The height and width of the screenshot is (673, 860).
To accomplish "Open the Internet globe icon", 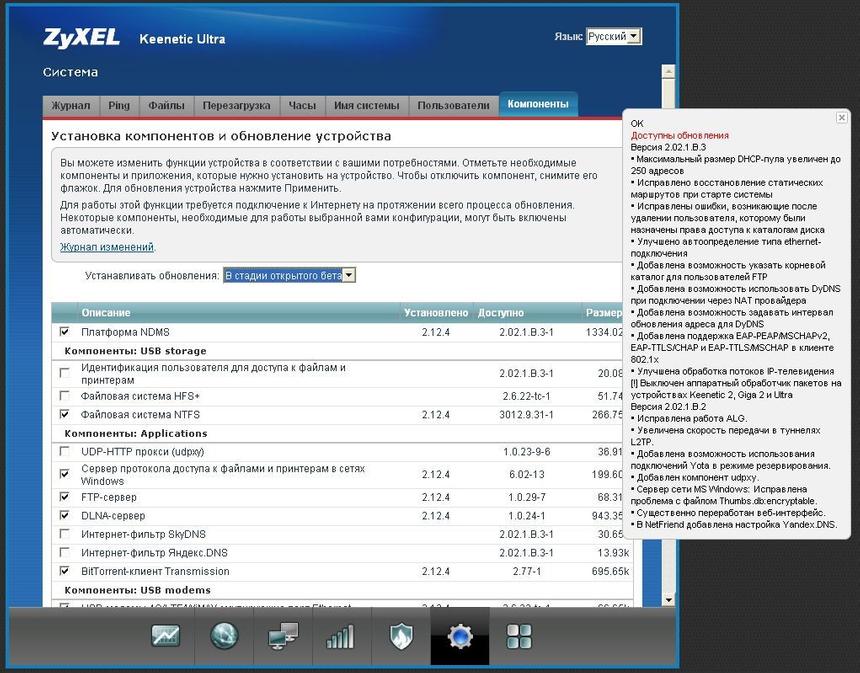I will (224, 636).
